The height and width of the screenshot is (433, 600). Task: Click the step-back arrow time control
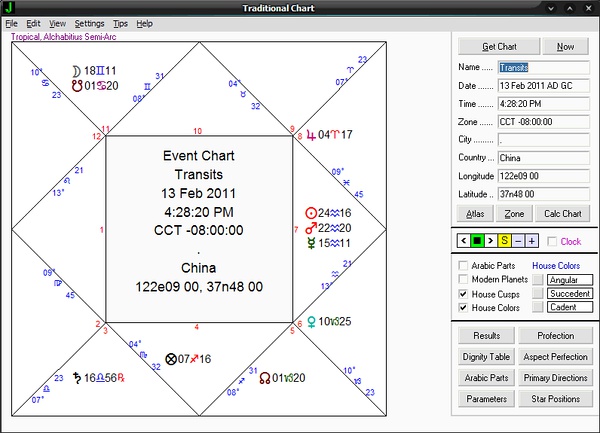pyautogui.click(x=464, y=241)
